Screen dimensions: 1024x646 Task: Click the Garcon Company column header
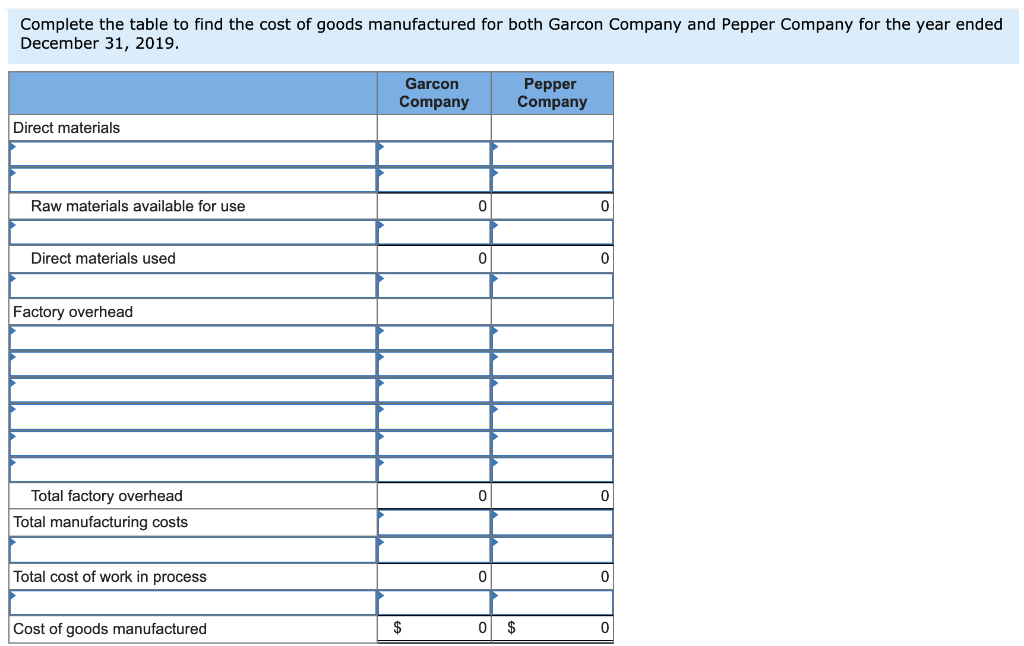(433, 92)
